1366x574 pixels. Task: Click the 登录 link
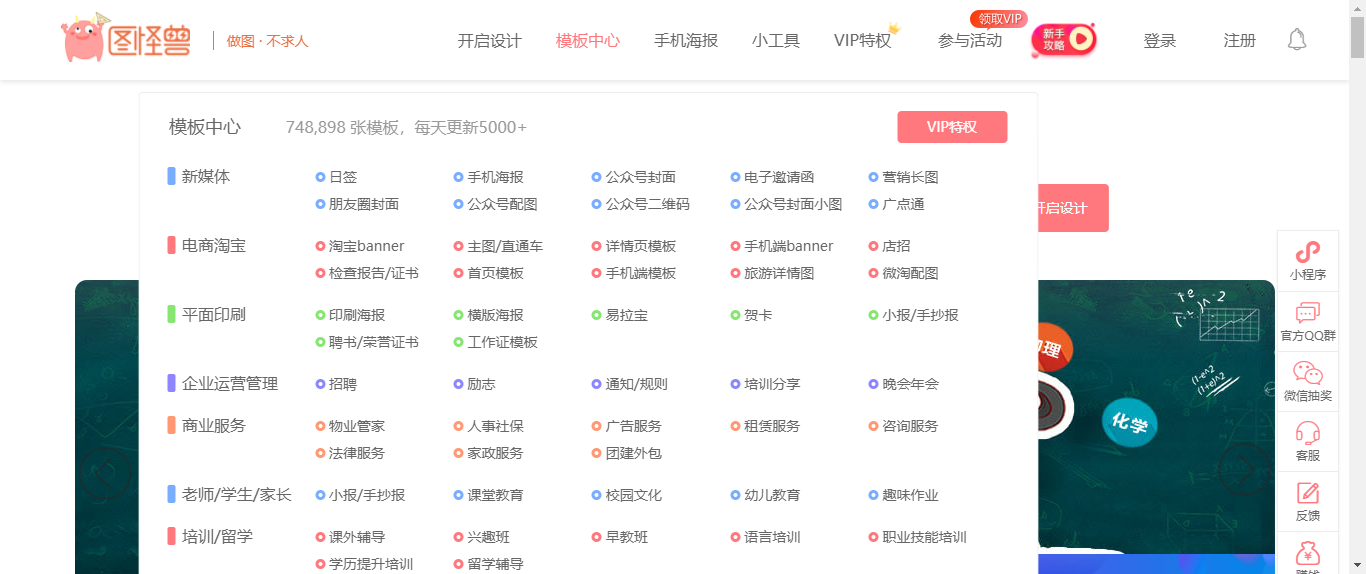point(1160,41)
